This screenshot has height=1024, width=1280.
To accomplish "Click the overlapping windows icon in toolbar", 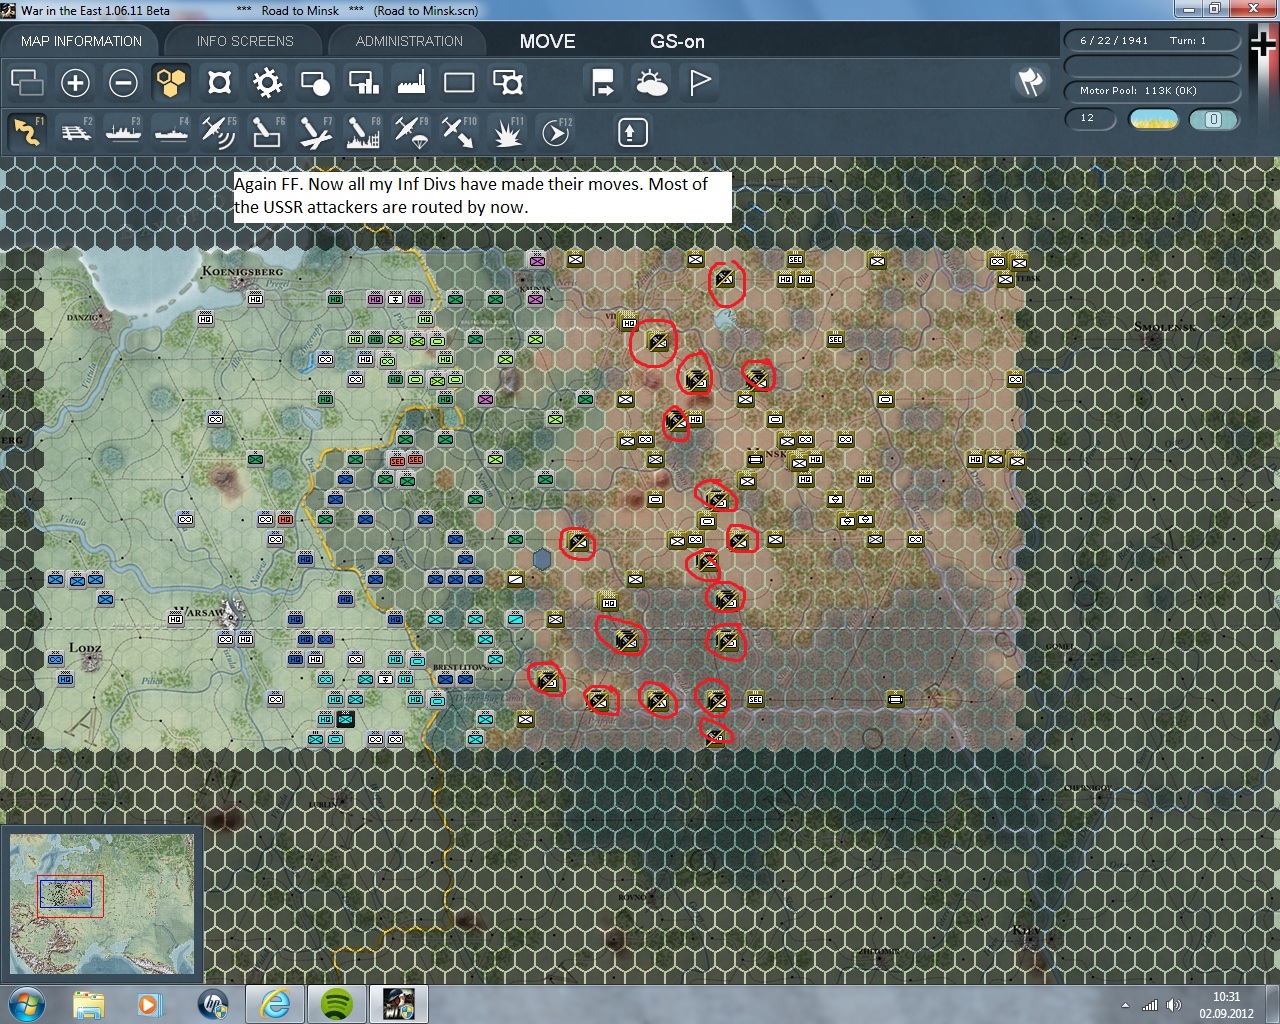I will (27, 82).
